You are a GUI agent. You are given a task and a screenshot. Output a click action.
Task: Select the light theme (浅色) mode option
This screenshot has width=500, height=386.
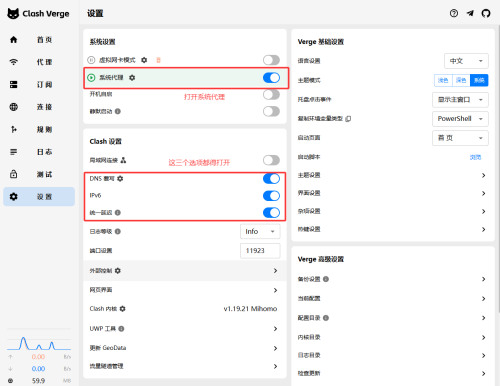point(443,80)
